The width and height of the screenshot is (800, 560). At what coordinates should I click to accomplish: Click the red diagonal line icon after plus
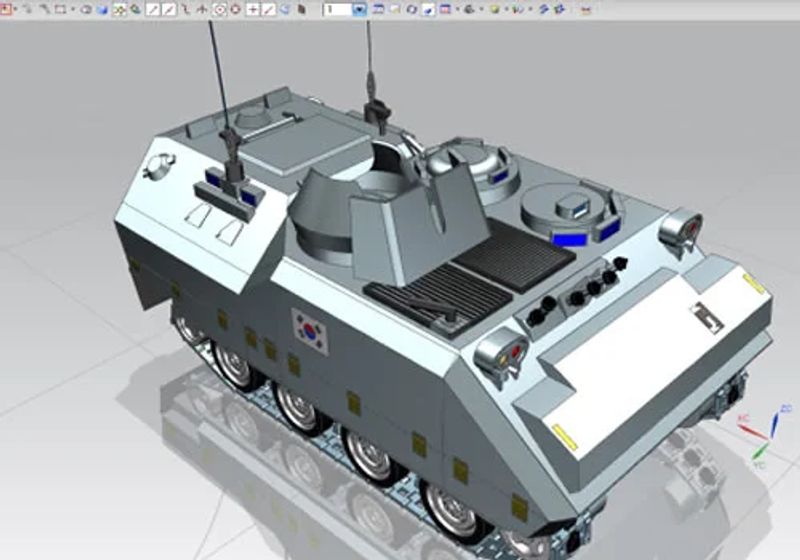(268, 9)
